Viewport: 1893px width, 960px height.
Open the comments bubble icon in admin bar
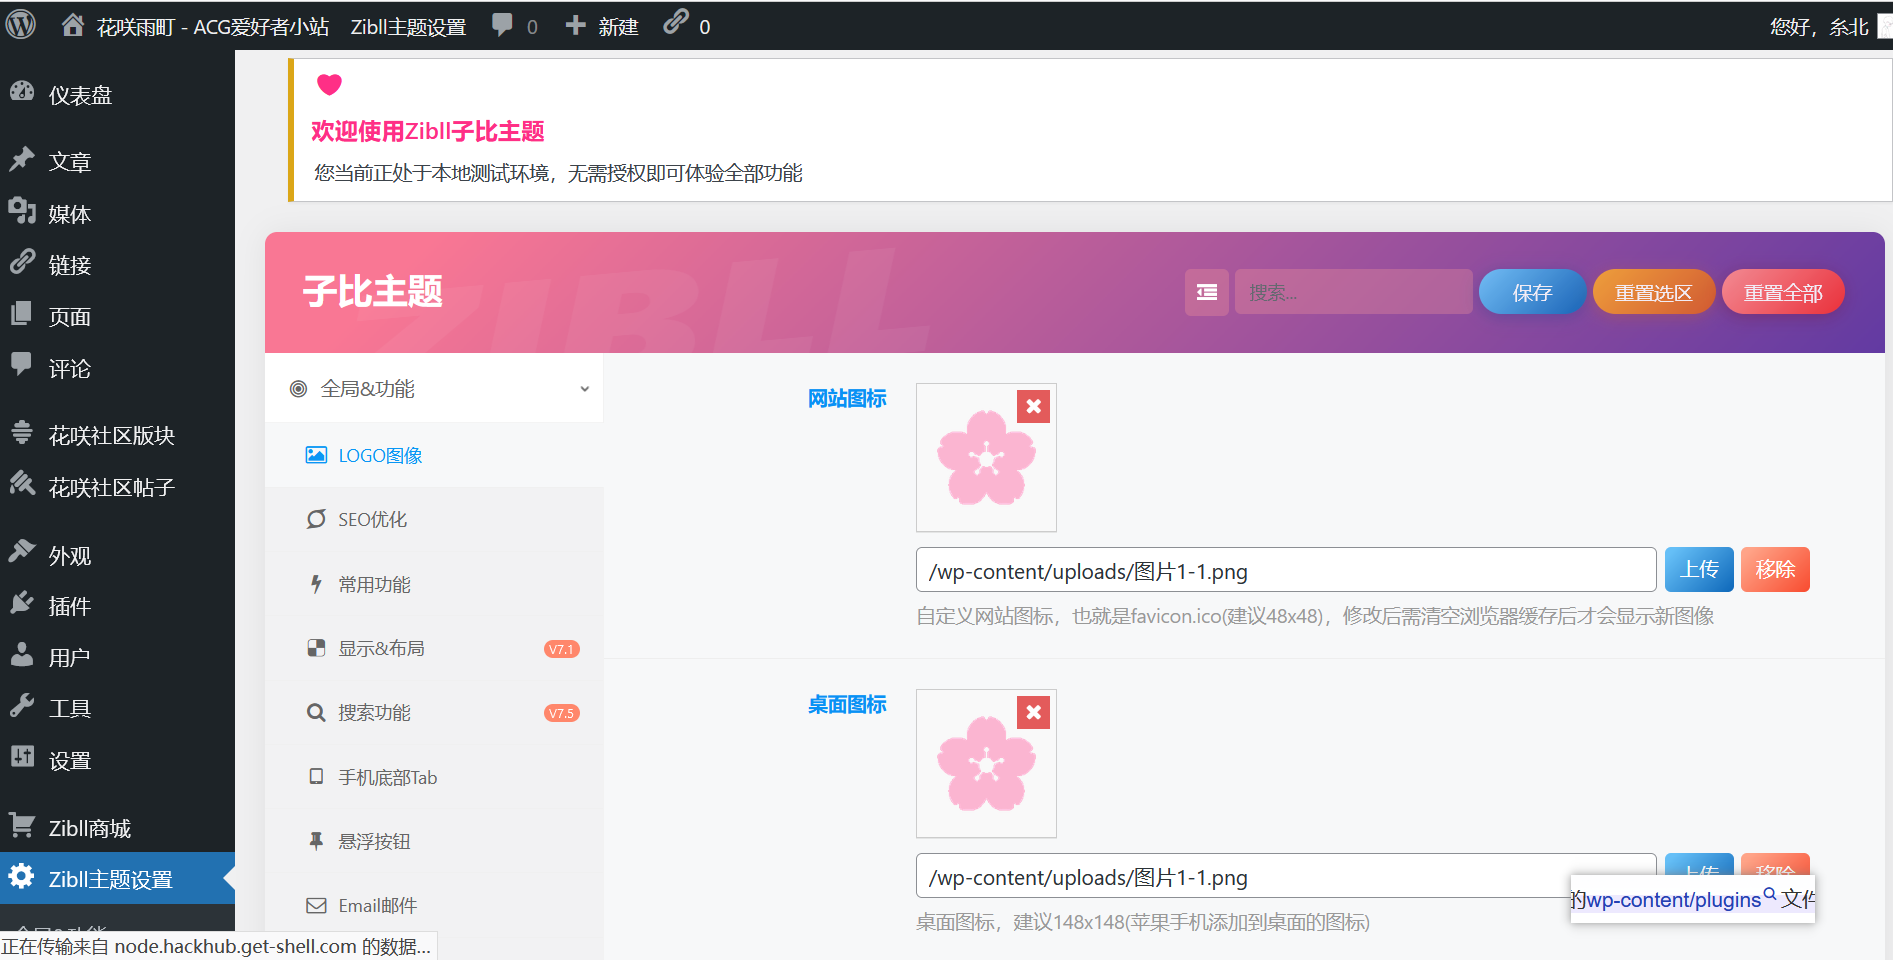click(502, 25)
